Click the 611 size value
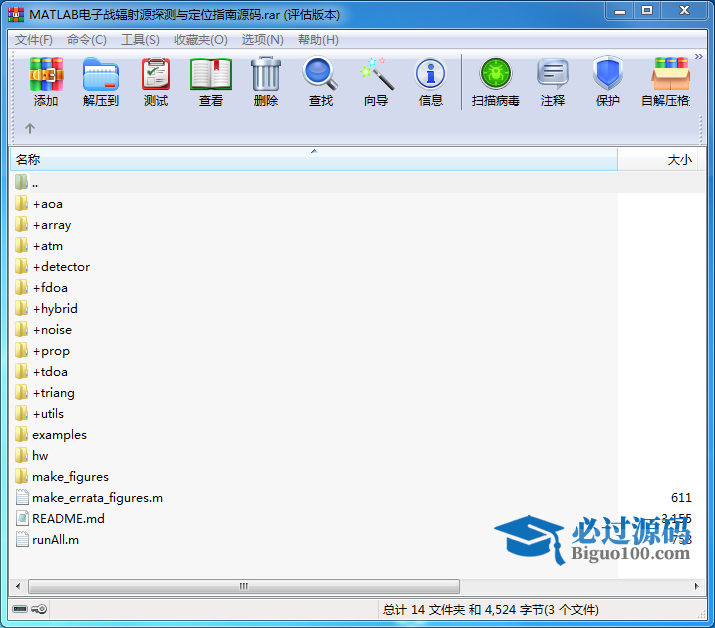715x628 pixels. point(681,498)
